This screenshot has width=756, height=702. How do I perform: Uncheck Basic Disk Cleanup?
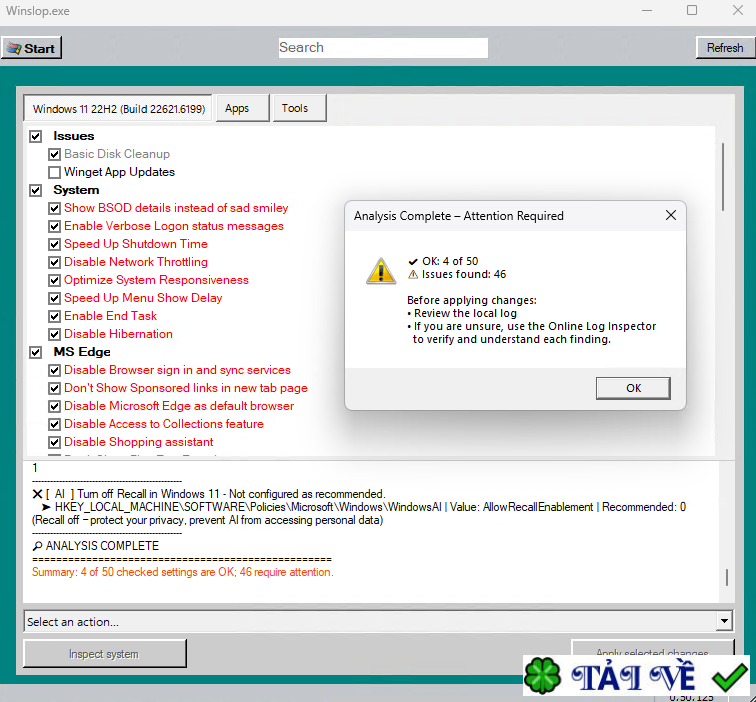pyautogui.click(x=54, y=154)
